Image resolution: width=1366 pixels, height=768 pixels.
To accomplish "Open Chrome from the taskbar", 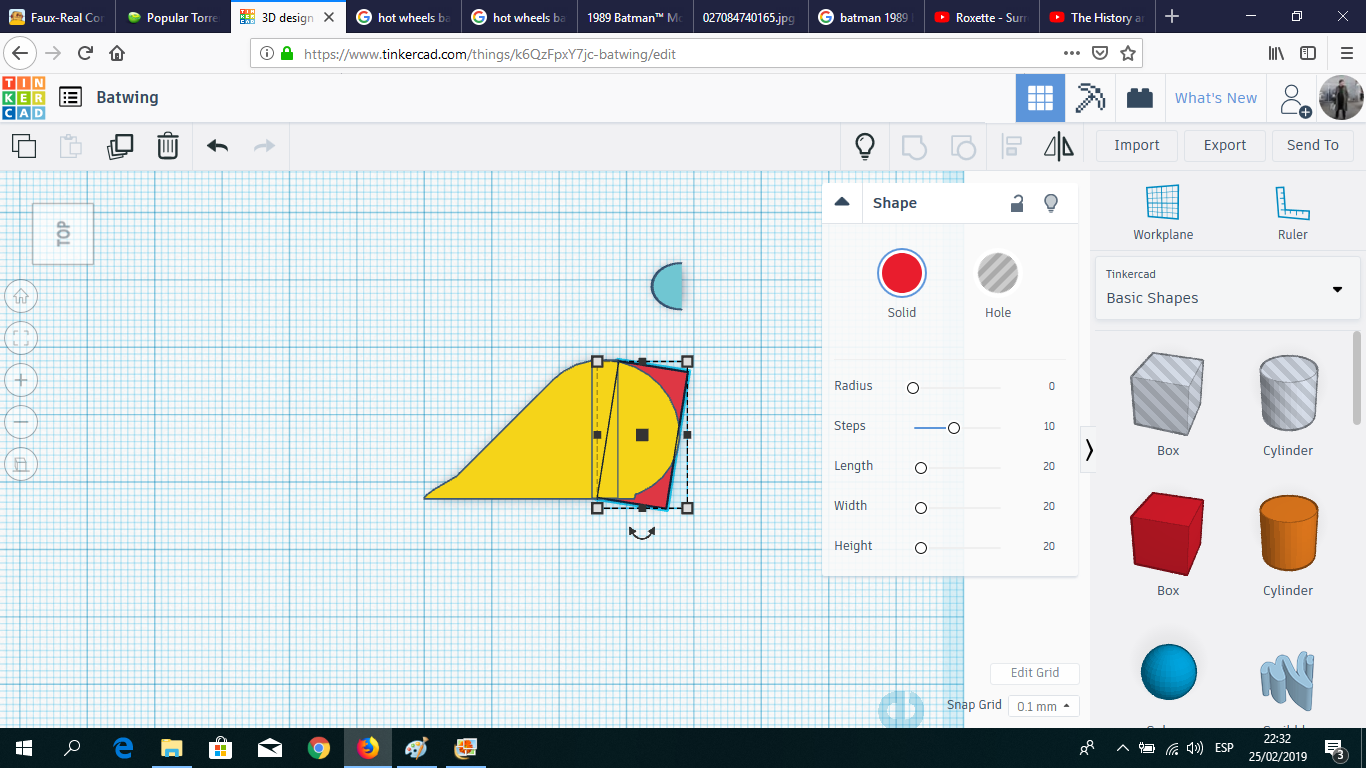I will pyautogui.click(x=319, y=747).
